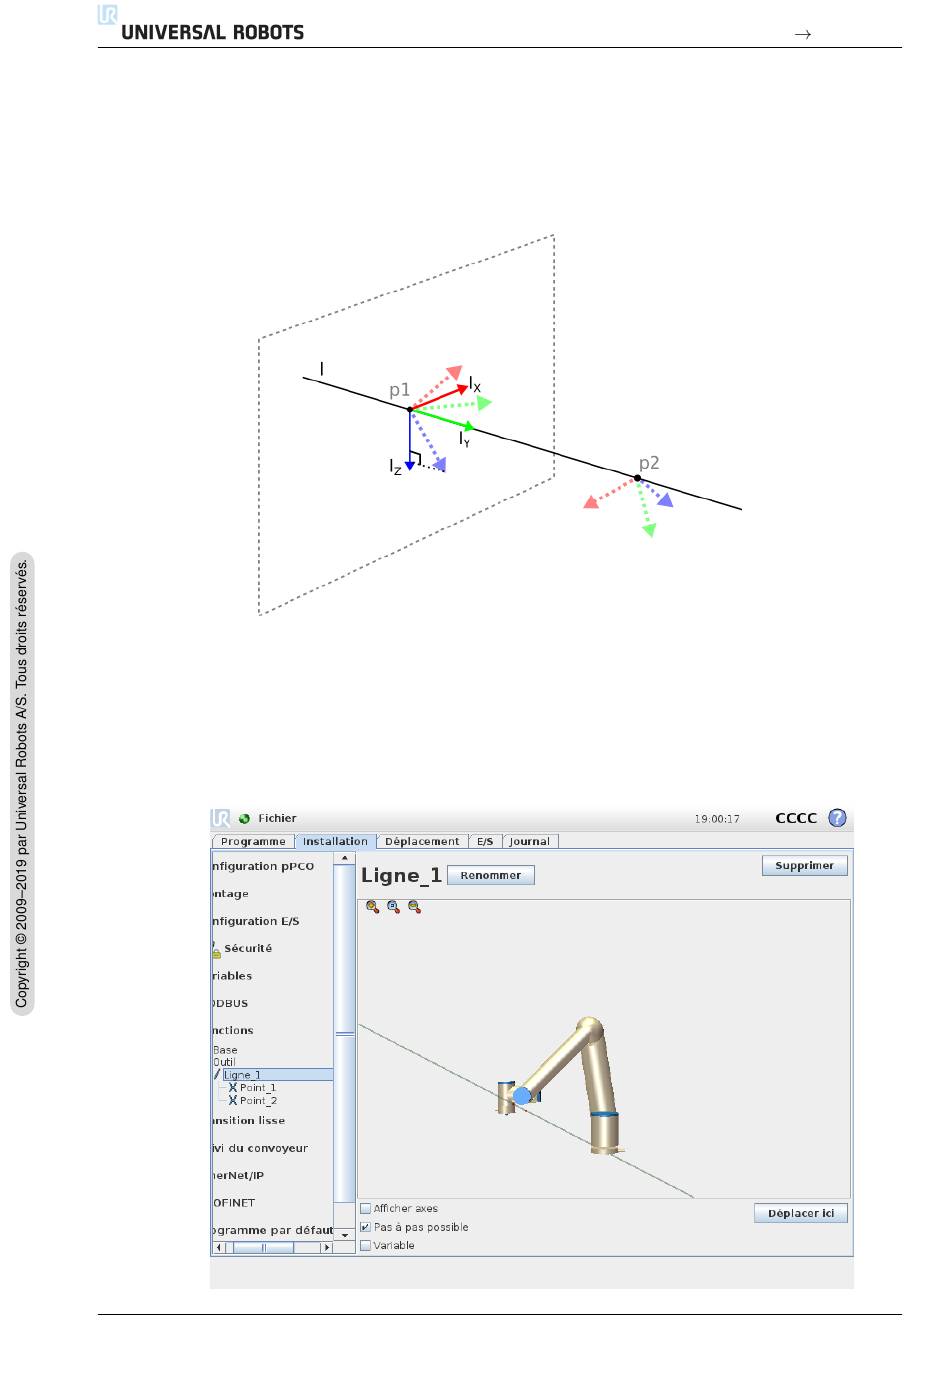Open the Fonctions sidebar entry
Viewport: 950px width, 1387px height.
(233, 1031)
